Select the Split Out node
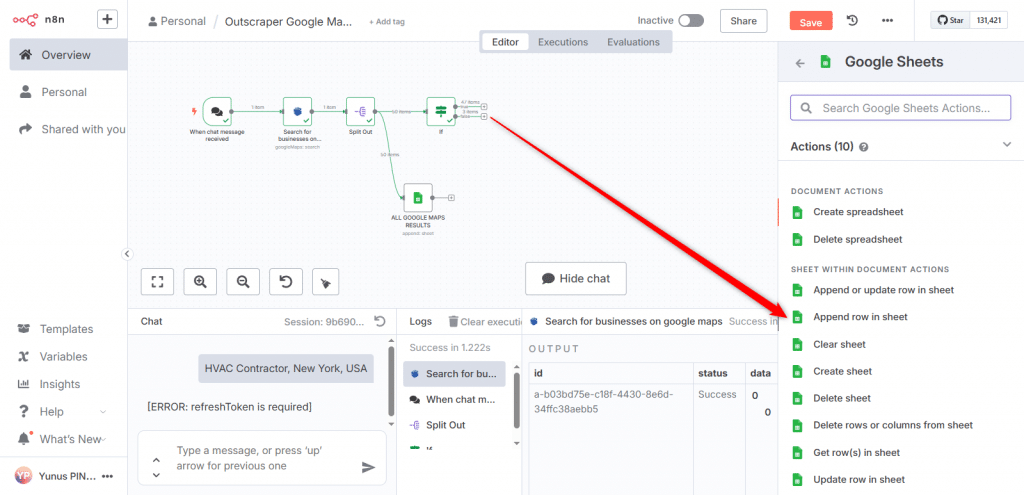Viewport: 1024px width, 495px height. tap(360, 112)
